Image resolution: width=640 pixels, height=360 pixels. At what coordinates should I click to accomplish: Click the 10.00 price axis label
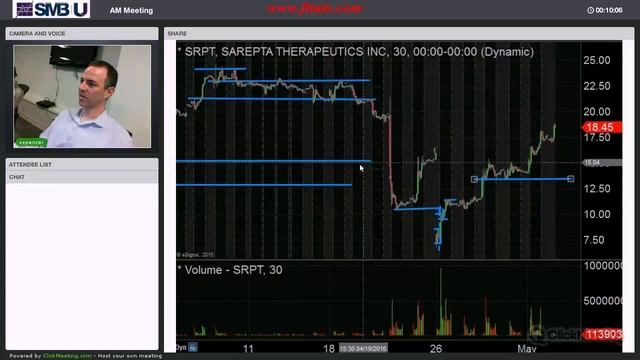pos(597,214)
